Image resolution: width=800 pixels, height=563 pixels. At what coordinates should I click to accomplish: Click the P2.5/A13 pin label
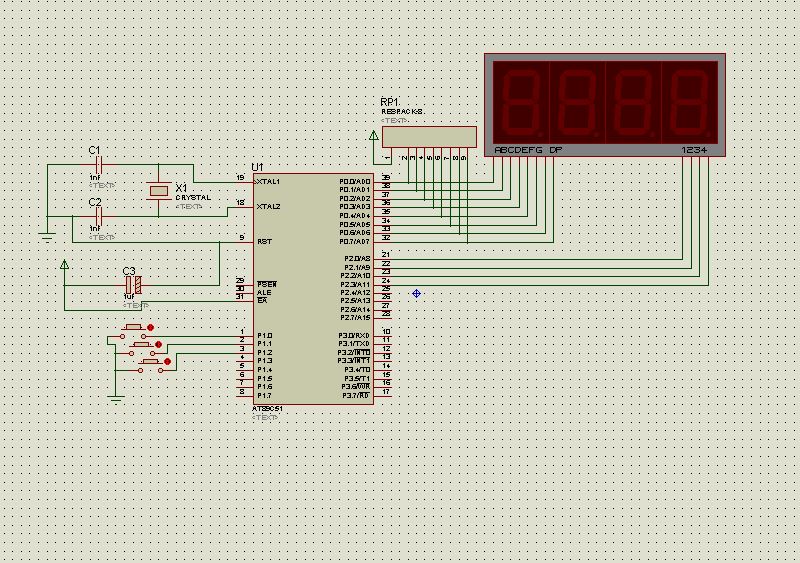click(356, 301)
